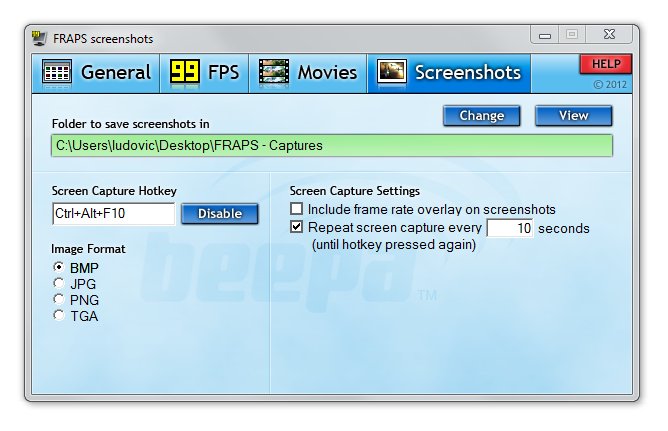
Task: Select PNG image format option
Action: [x=59, y=299]
